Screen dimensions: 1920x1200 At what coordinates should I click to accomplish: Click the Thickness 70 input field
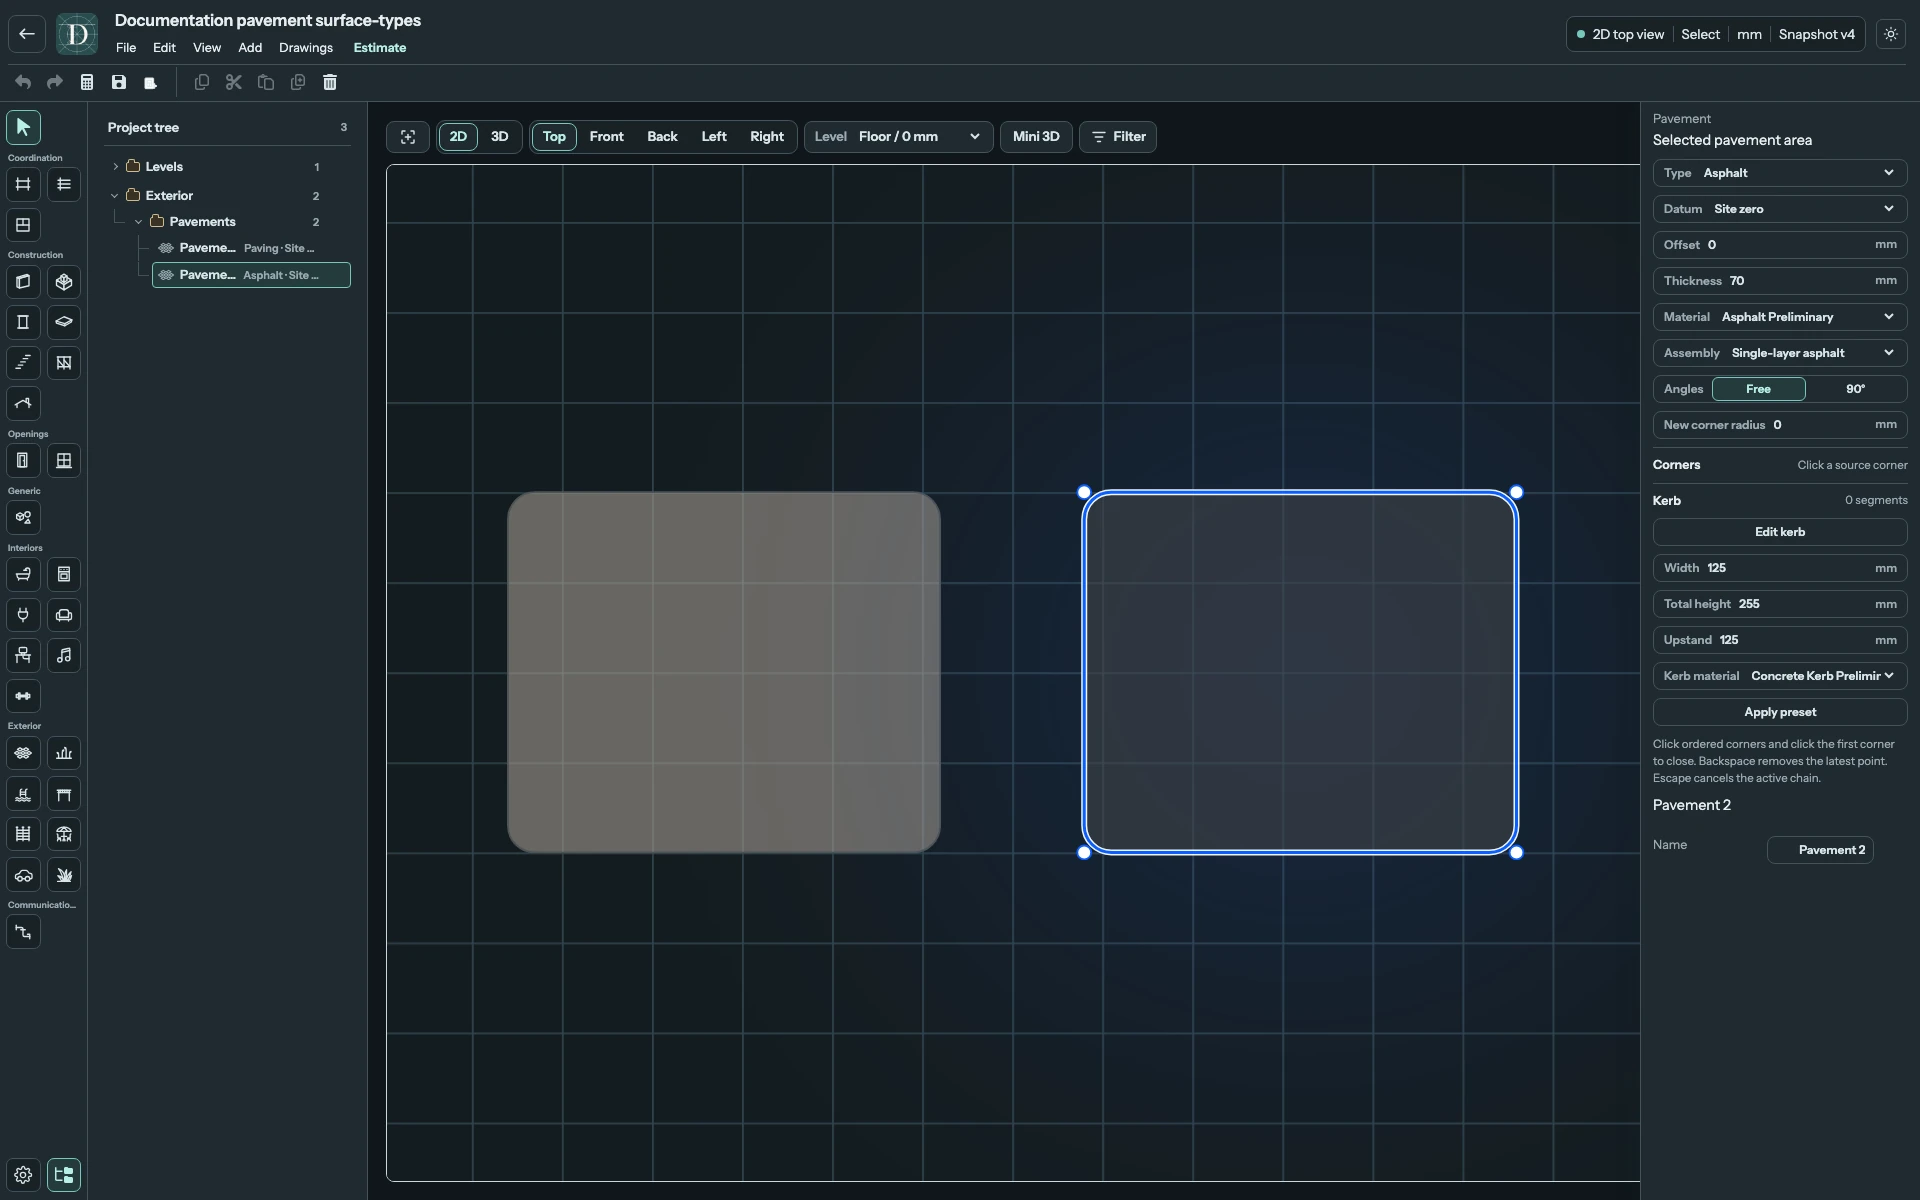pos(1780,281)
